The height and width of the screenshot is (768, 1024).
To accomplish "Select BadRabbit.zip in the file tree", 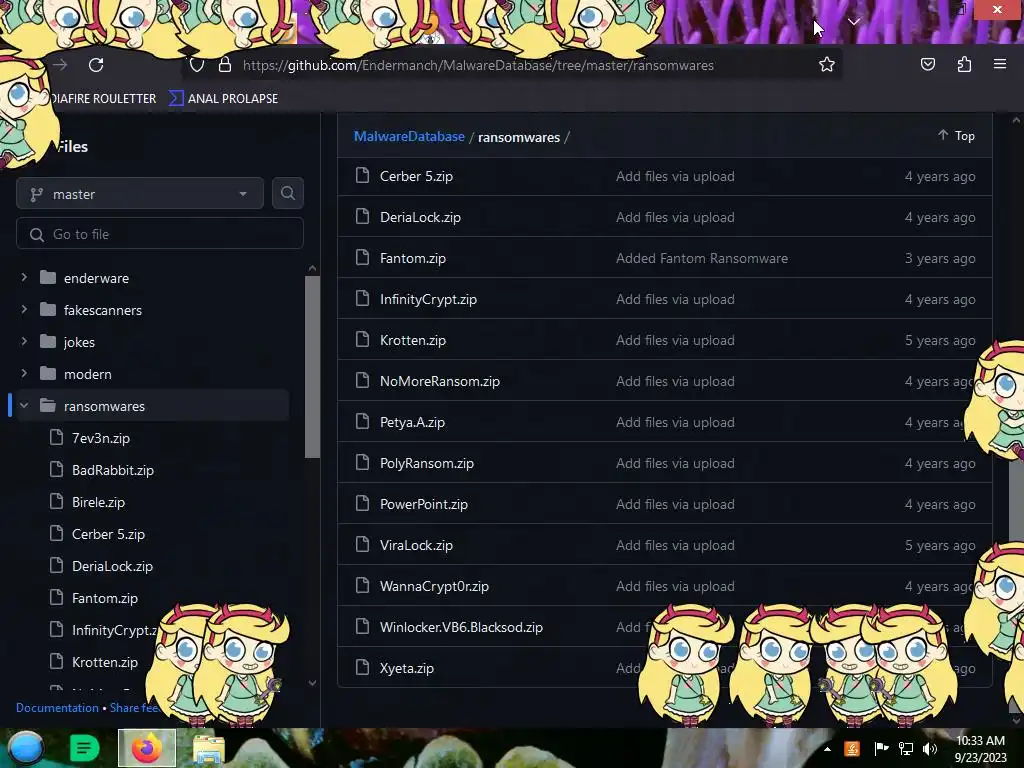I will pyautogui.click(x=112, y=470).
